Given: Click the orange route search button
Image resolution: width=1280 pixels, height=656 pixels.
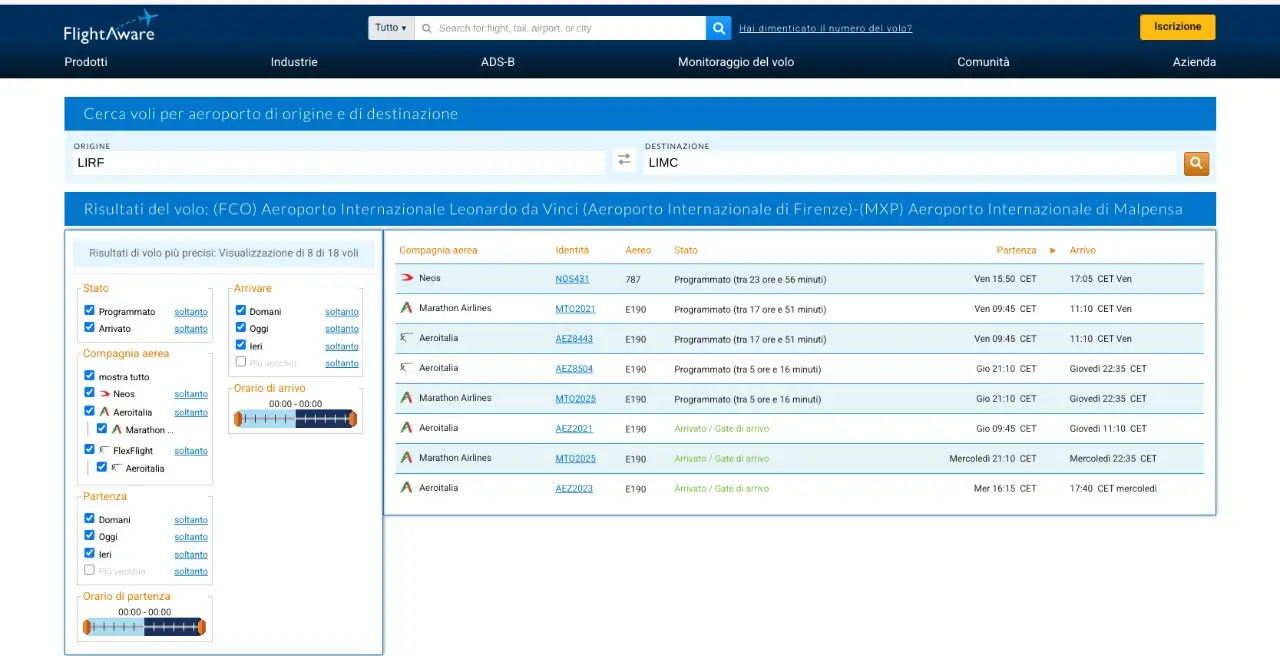Looking at the screenshot, I should tap(1196, 163).
